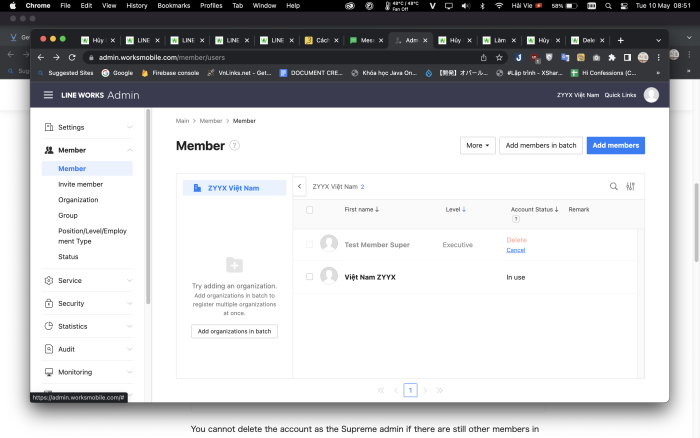This screenshot has width=700, height=438.
Task: Open macOS Control Center icon
Action: (x=624, y=6)
